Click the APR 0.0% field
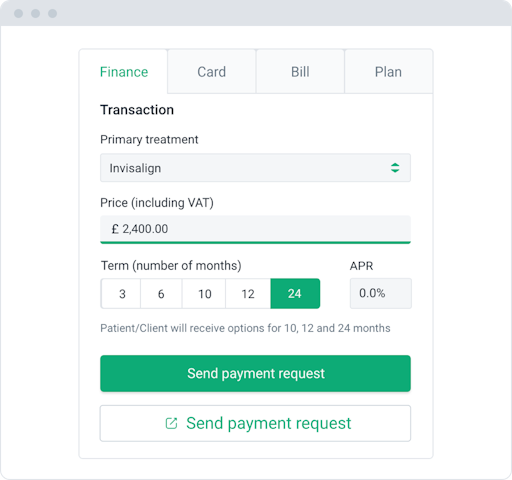The image size is (512, 480). coord(381,293)
